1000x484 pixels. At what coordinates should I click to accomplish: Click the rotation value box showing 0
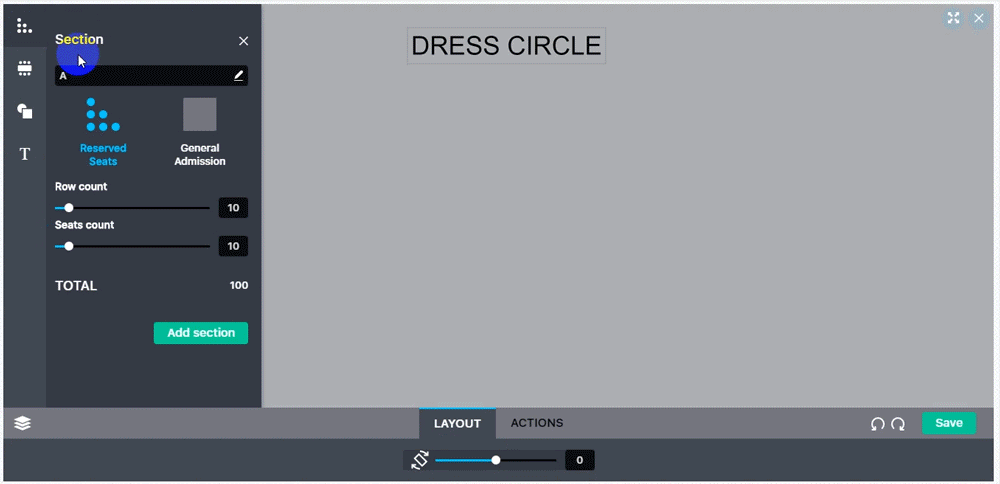pyautogui.click(x=579, y=460)
